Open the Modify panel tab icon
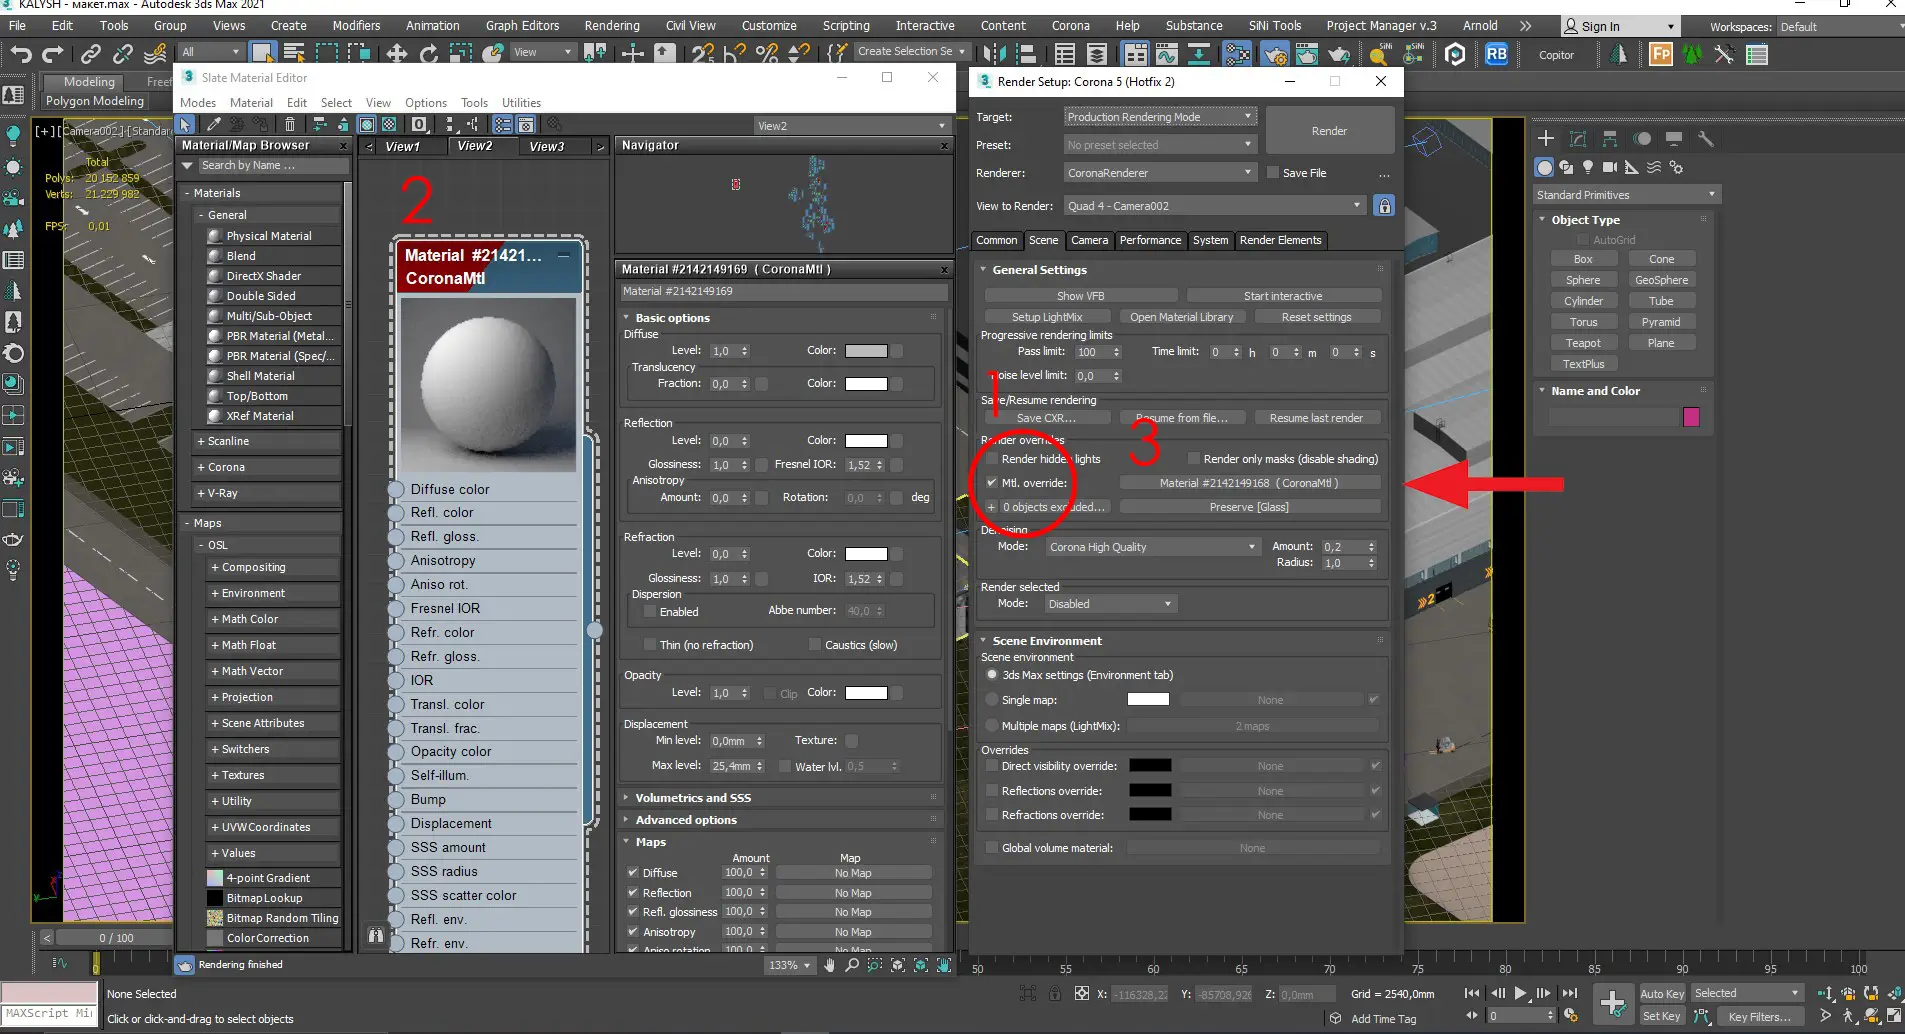This screenshot has width=1905, height=1034. point(1577,139)
